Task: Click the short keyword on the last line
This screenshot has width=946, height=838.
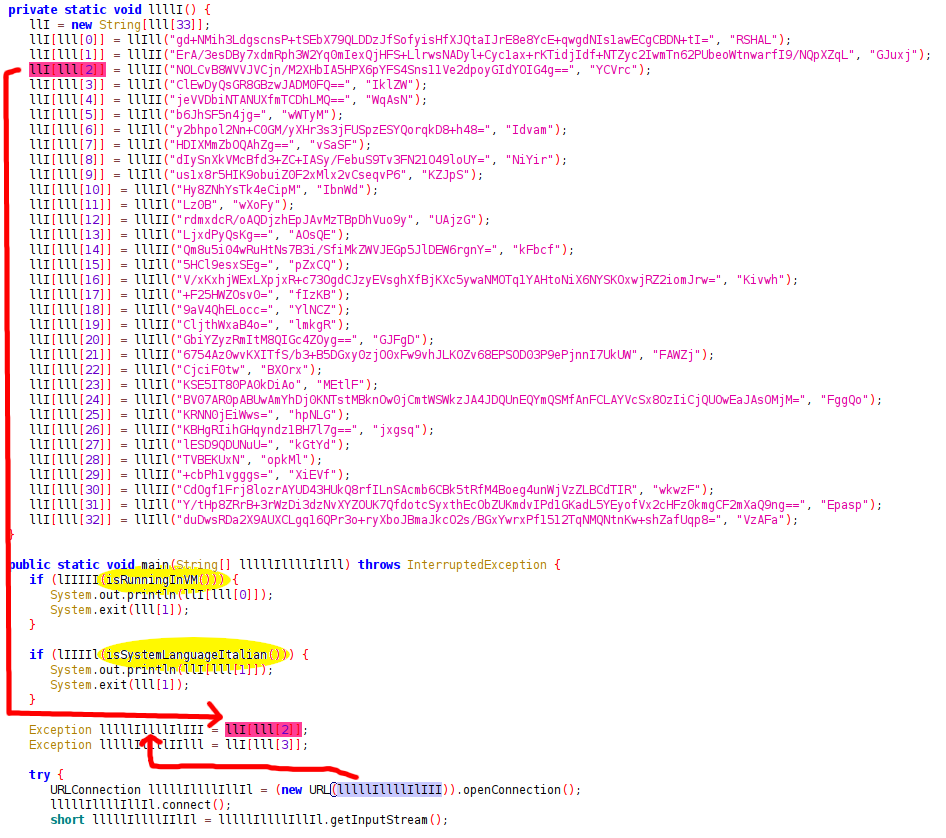Action: (68, 820)
